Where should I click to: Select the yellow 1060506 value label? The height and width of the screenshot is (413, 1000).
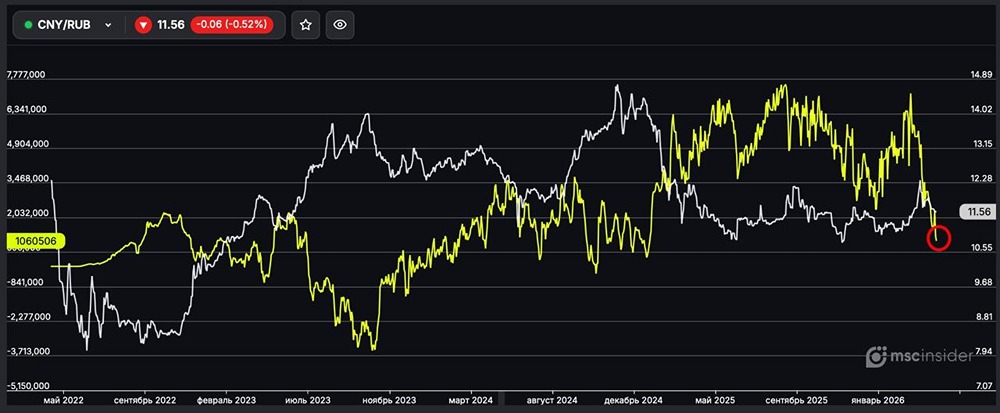[34, 240]
